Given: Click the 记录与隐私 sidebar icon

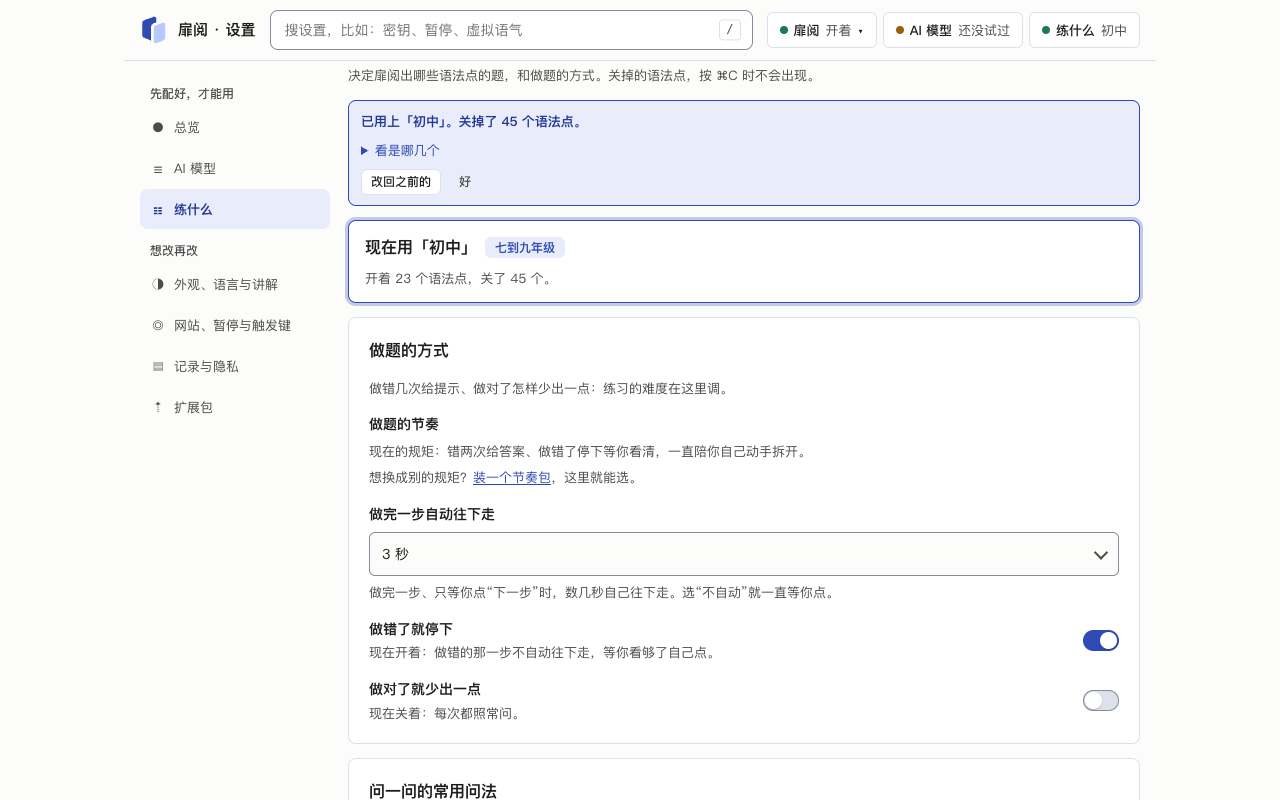Looking at the screenshot, I should tap(158, 366).
